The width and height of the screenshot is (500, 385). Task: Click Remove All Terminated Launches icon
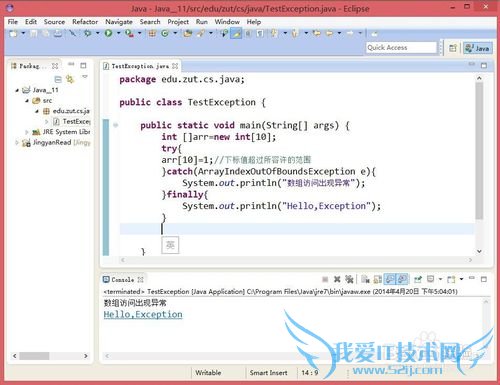(349, 279)
